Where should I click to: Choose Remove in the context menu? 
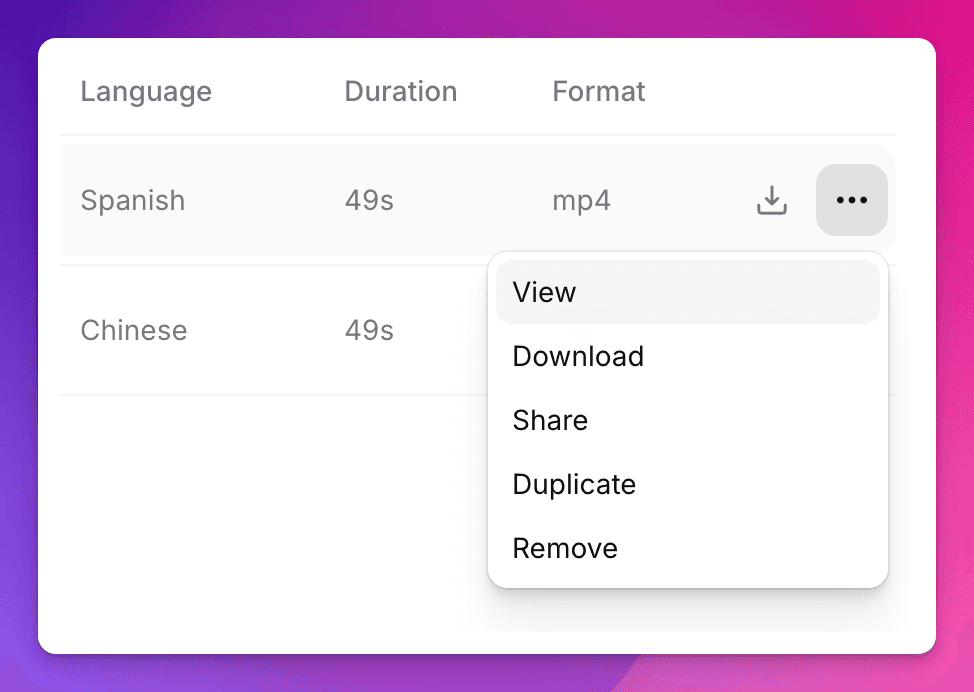pos(688,548)
